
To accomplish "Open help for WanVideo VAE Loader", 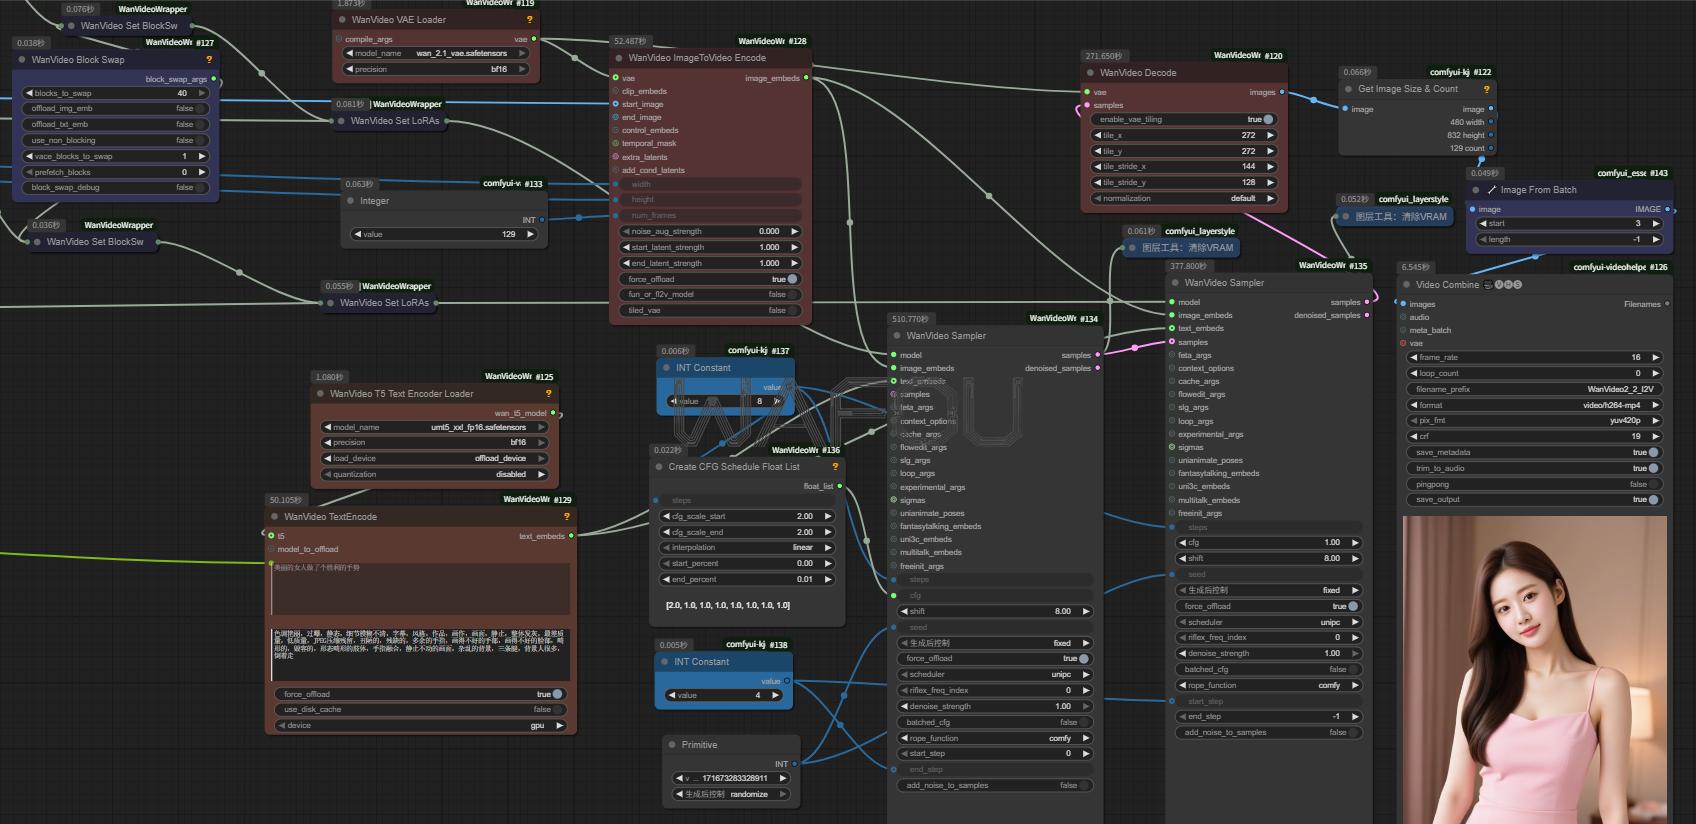I will click(529, 20).
